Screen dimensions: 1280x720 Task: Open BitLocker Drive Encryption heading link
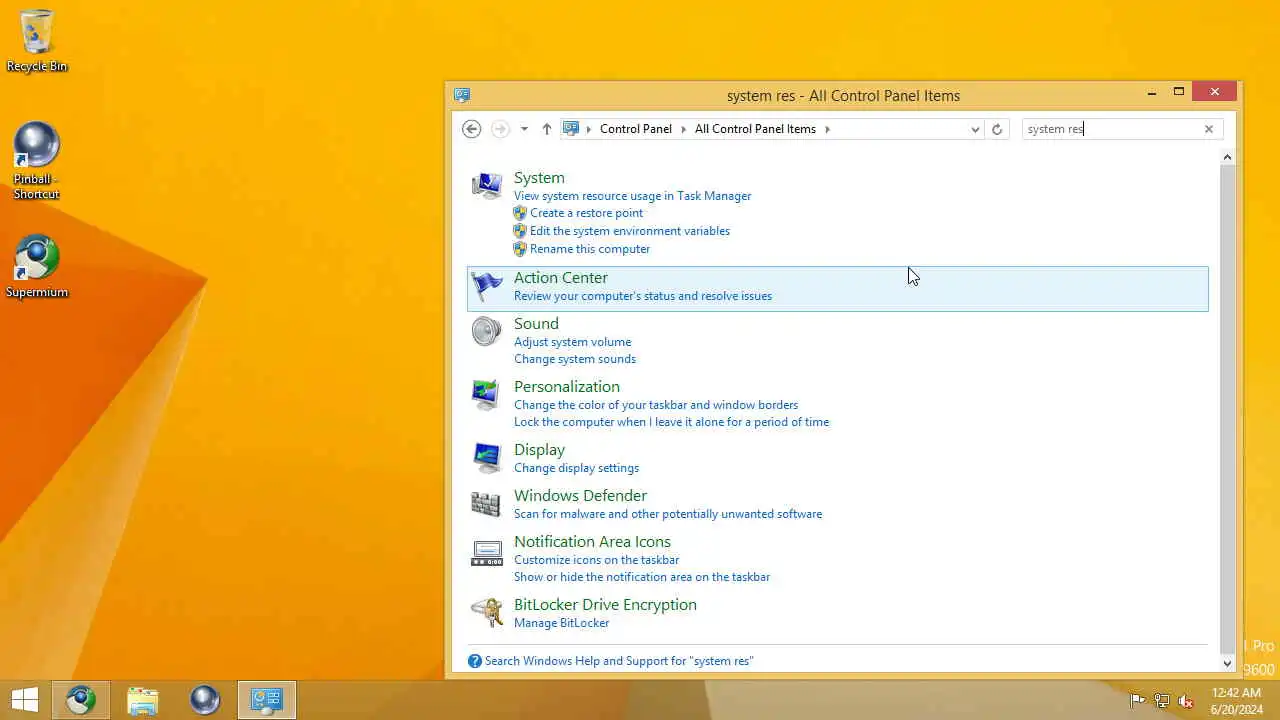pyautogui.click(x=605, y=604)
